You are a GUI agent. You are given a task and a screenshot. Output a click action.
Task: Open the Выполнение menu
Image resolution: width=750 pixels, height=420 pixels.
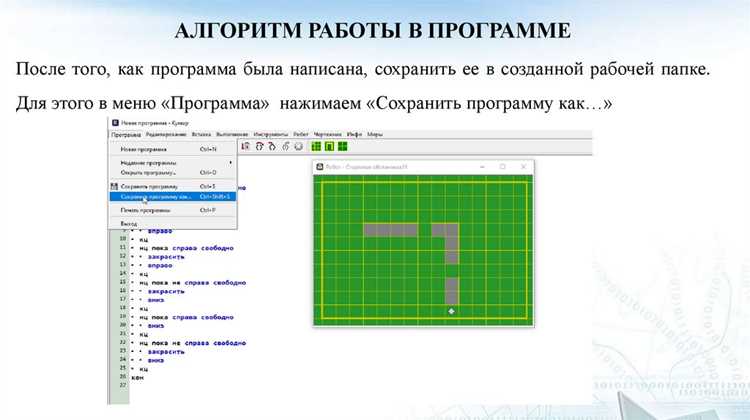[232, 134]
